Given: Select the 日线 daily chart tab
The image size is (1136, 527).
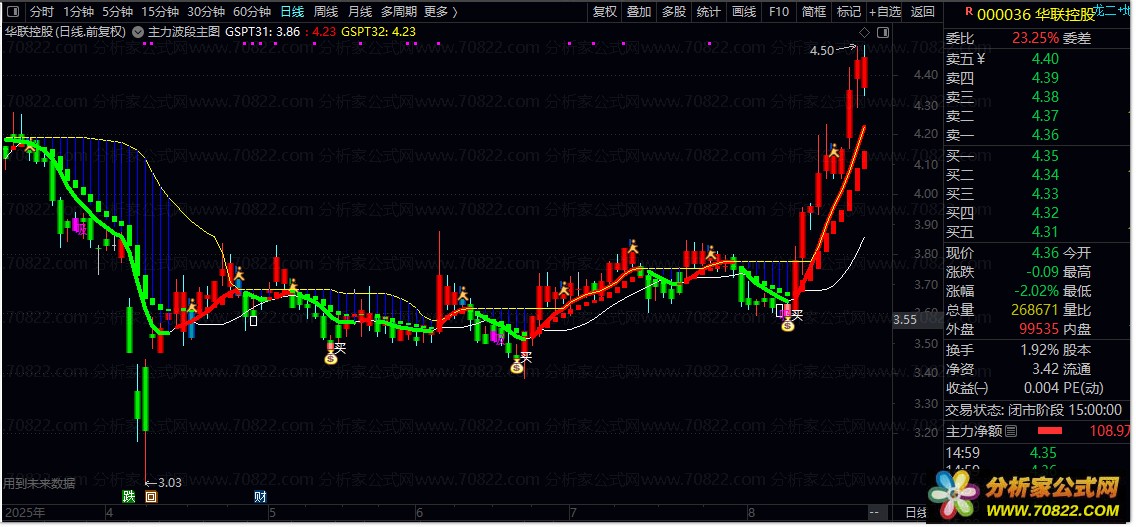Looking at the screenshot, I should (x=292, y=12).
